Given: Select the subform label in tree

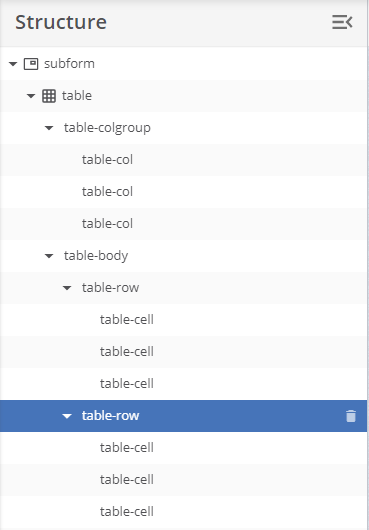Looking at the screenshot, I should pyautogui.click(x=69, y=64).
